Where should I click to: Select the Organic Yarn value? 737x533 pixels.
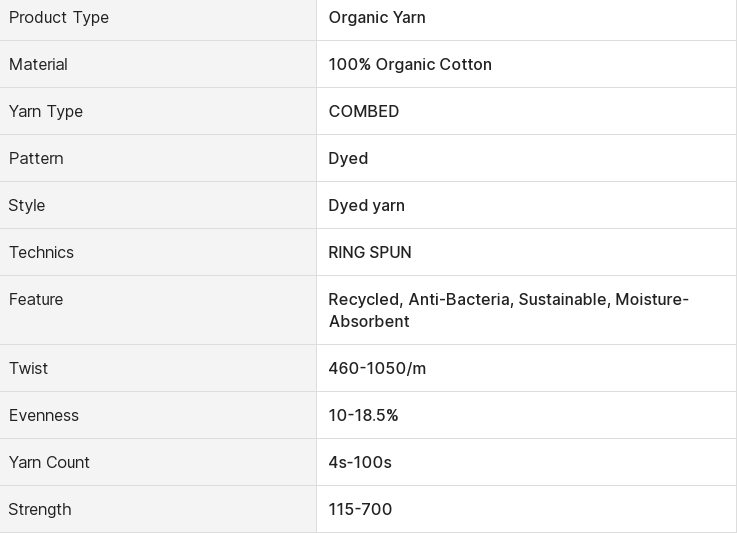[377, 18]
